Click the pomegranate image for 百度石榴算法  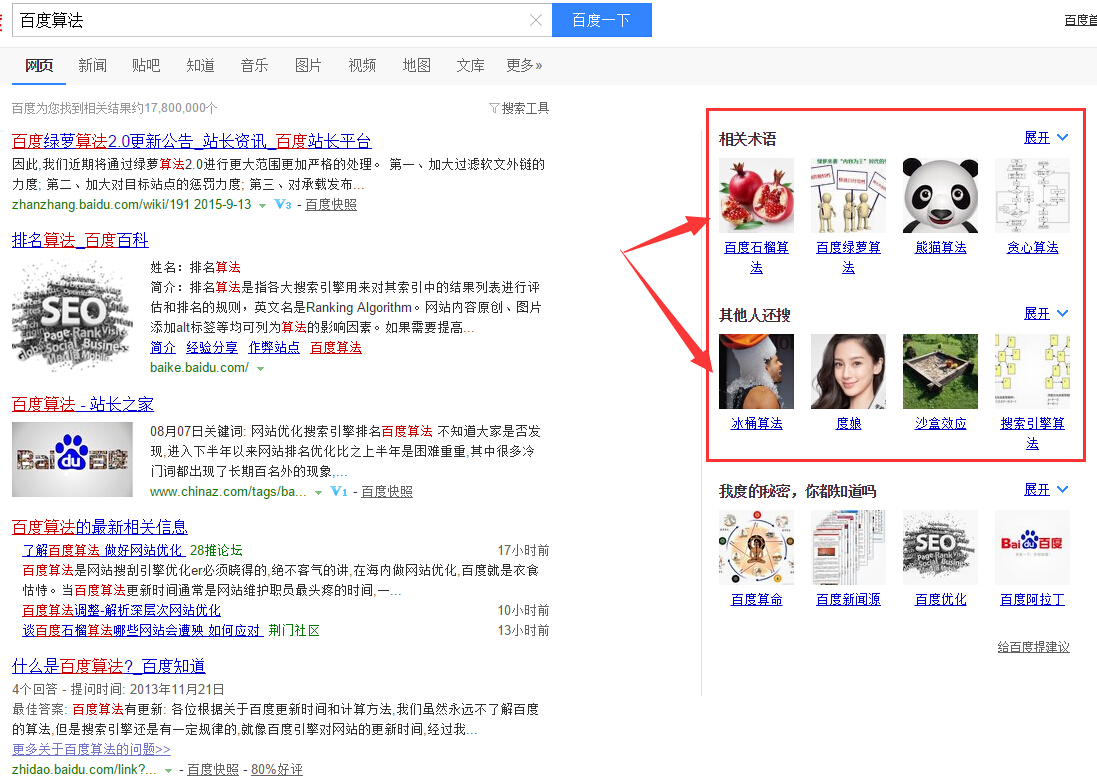[x=756, y=195]
